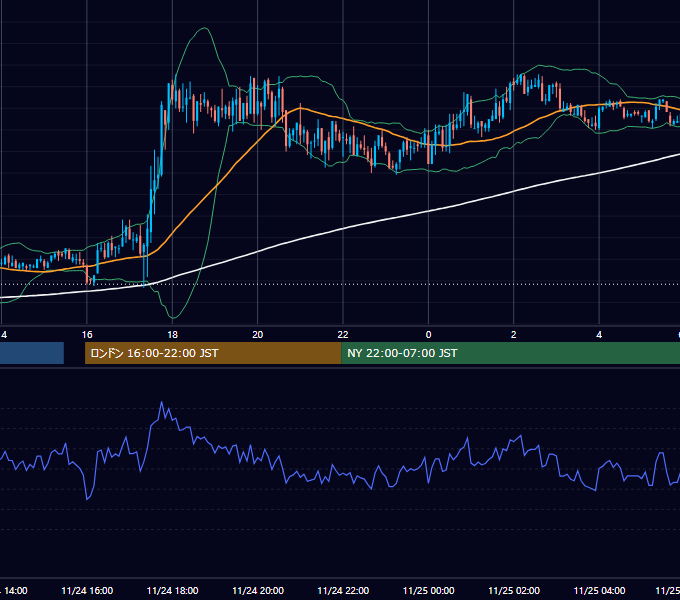
Task: Click the 4 hour label under chart
Action: point(599,335)
